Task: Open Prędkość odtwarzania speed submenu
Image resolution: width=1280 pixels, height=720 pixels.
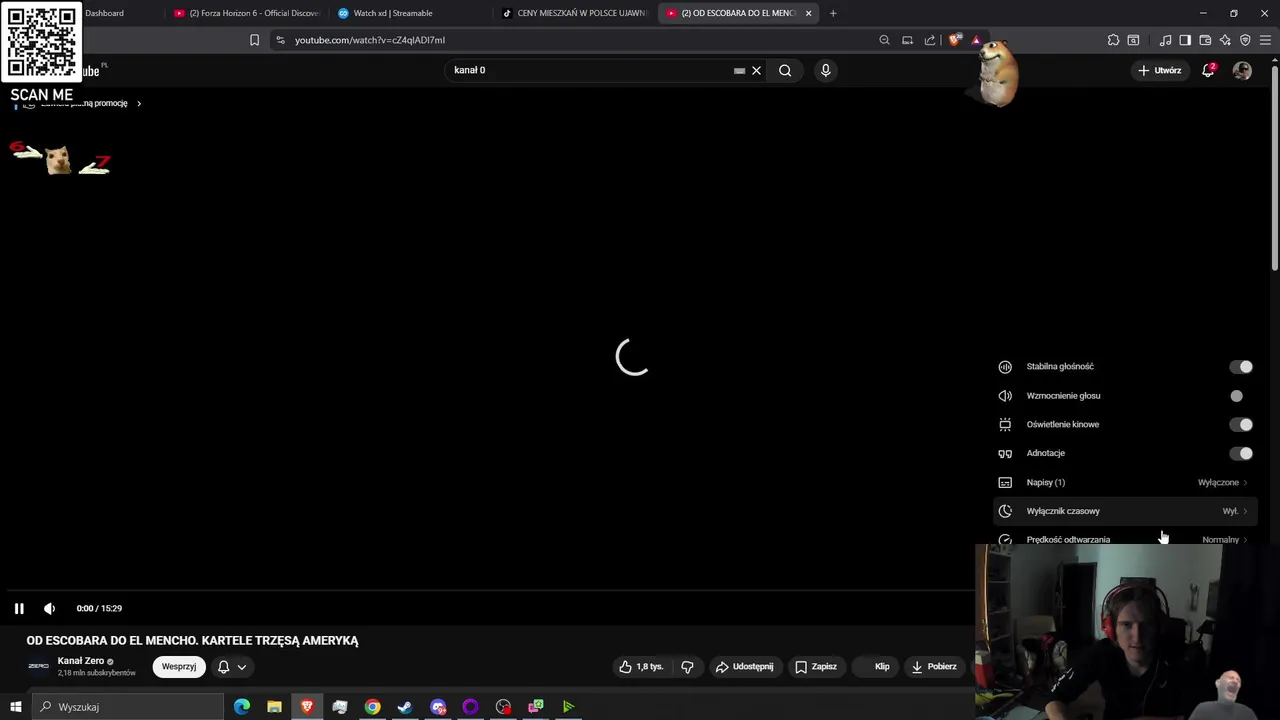Action: click(1125, 539)
